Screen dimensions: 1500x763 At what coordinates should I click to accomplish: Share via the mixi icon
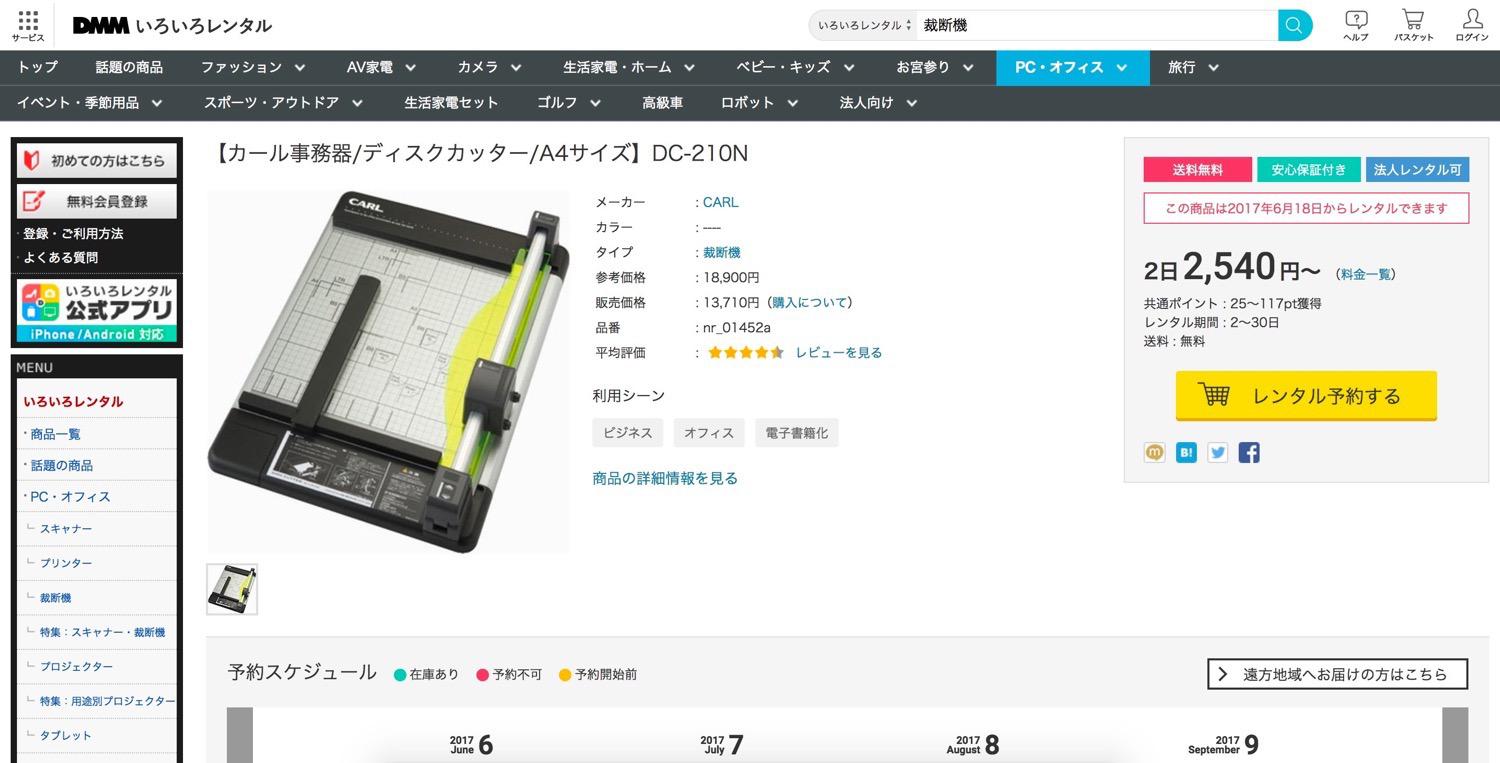1155,452
